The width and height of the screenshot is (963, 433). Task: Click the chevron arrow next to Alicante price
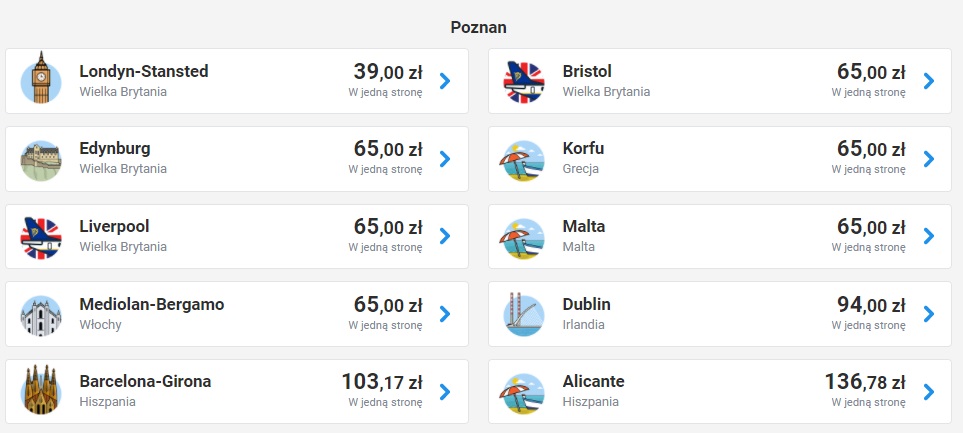[928, 391]
